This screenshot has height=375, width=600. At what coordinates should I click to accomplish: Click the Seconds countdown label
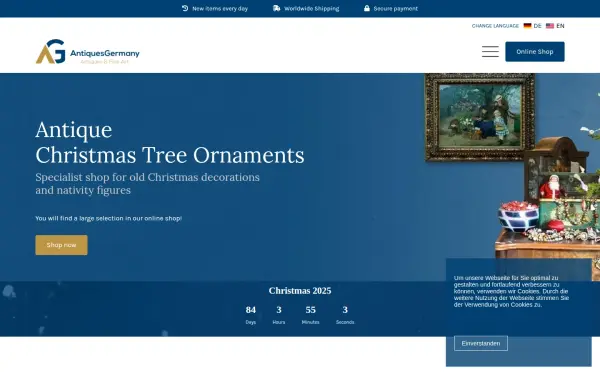(x=345, y=322)
